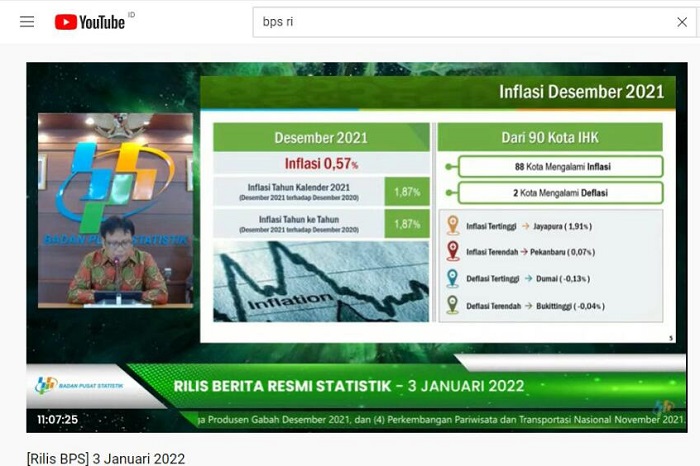Click 'Inflasi Tertinggi Jayapura' row
The image size is (700, 466).
click(x=529, y=226)
